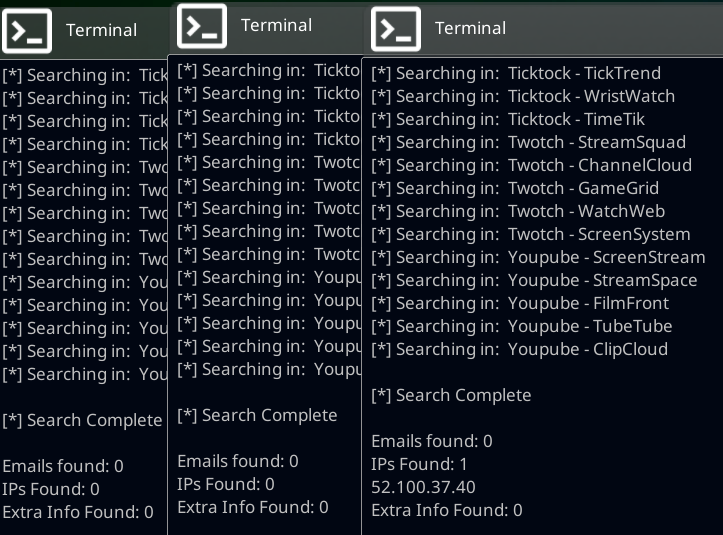
Task: Select the middle window's Terminal title bar
Action: coord(276,25)
